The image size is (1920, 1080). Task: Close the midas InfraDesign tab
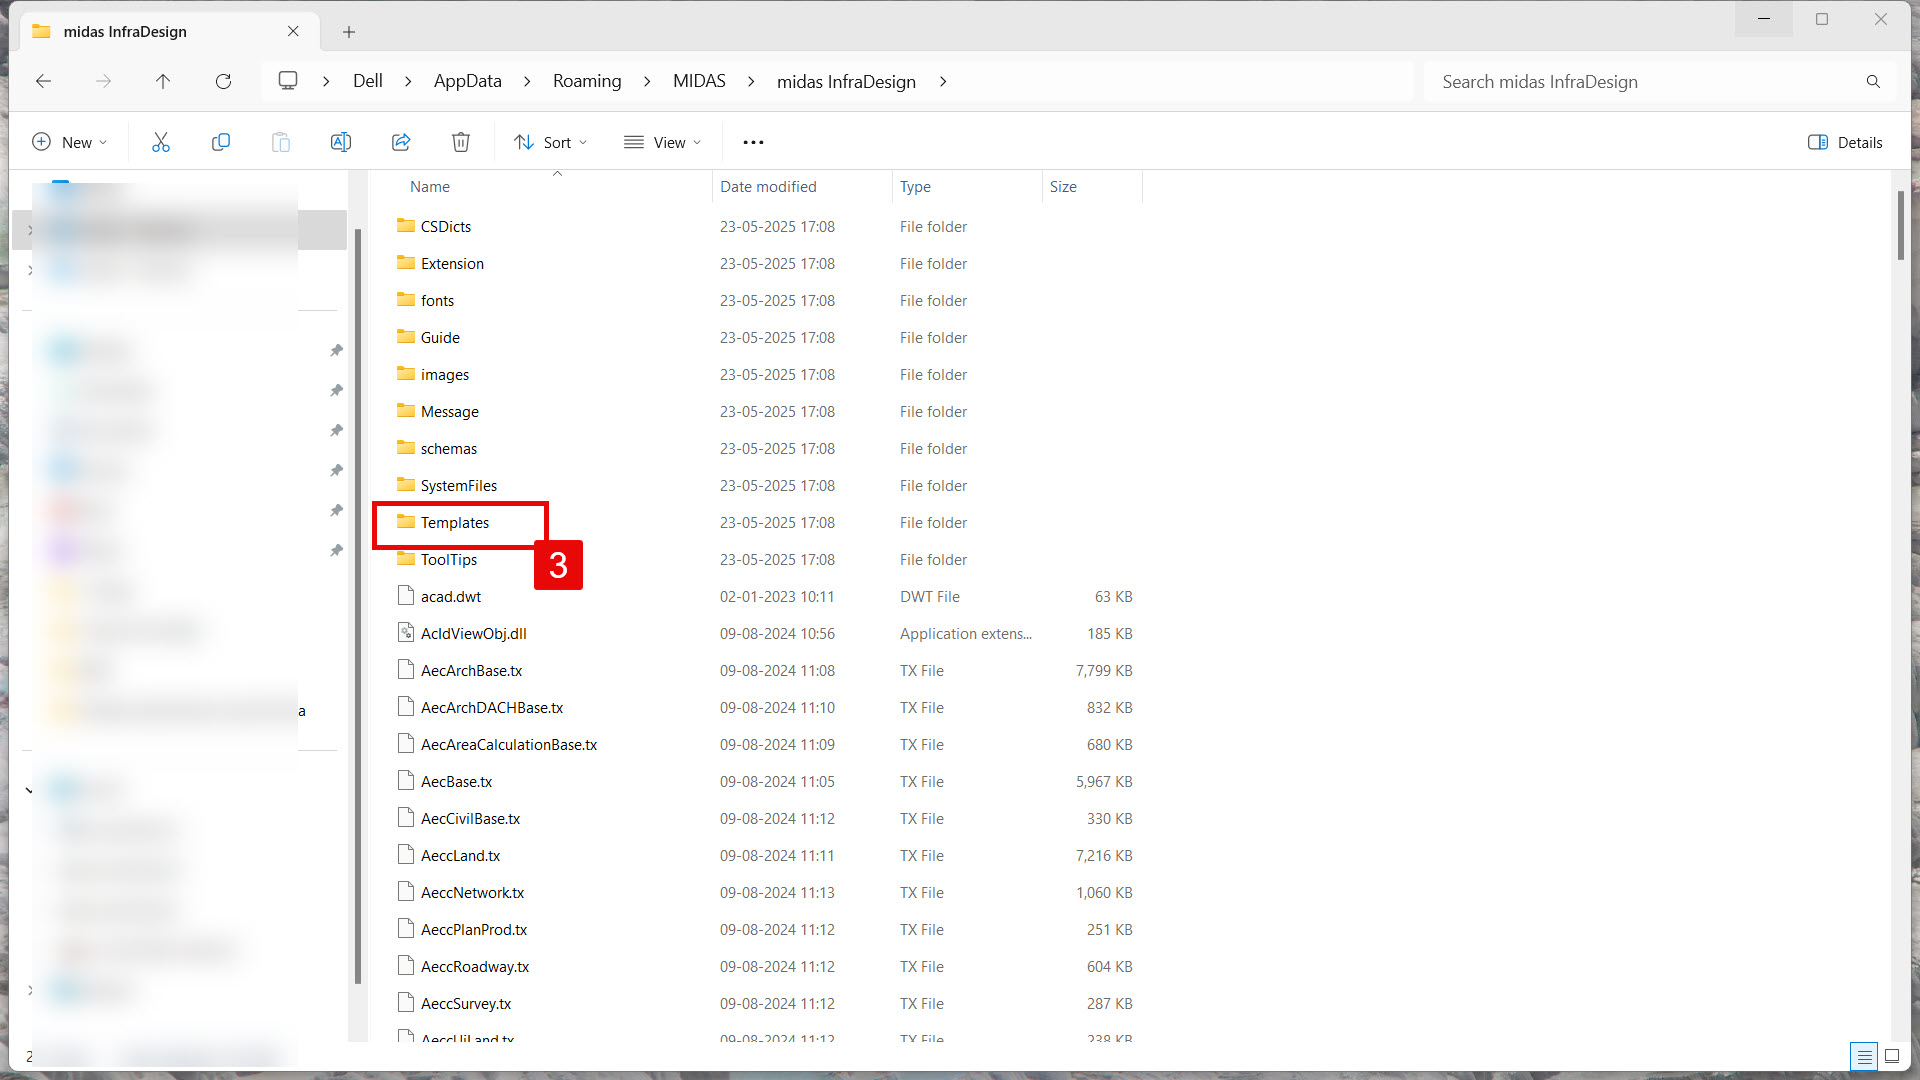point(293,31)
